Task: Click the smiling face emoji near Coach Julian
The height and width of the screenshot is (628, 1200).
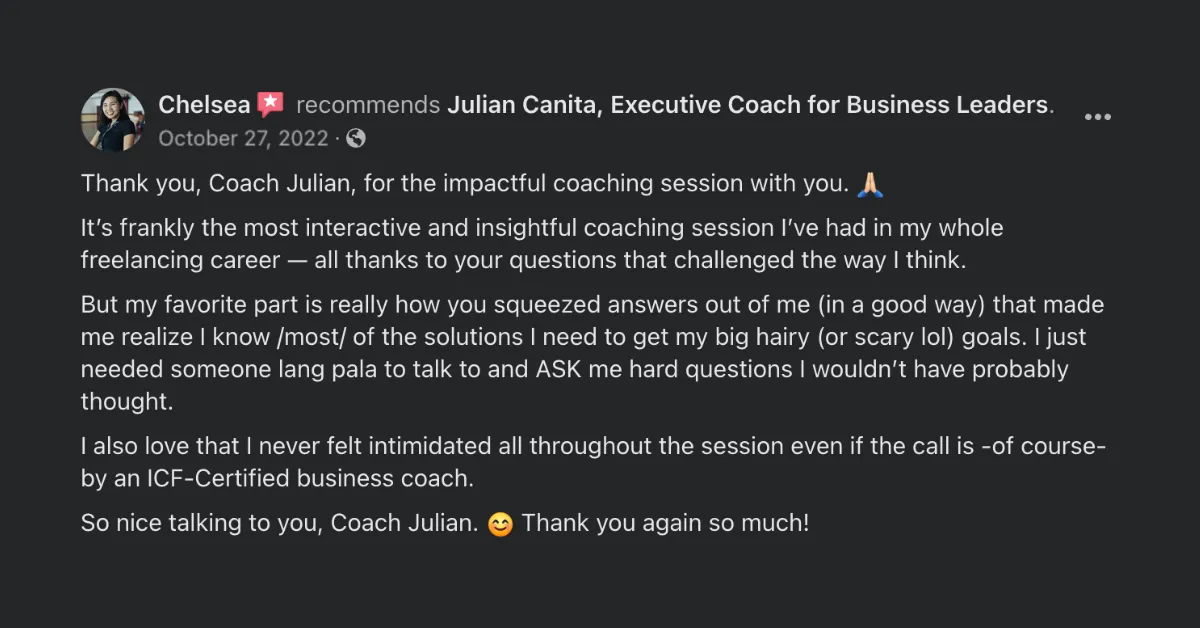Action: click(500, 524)
